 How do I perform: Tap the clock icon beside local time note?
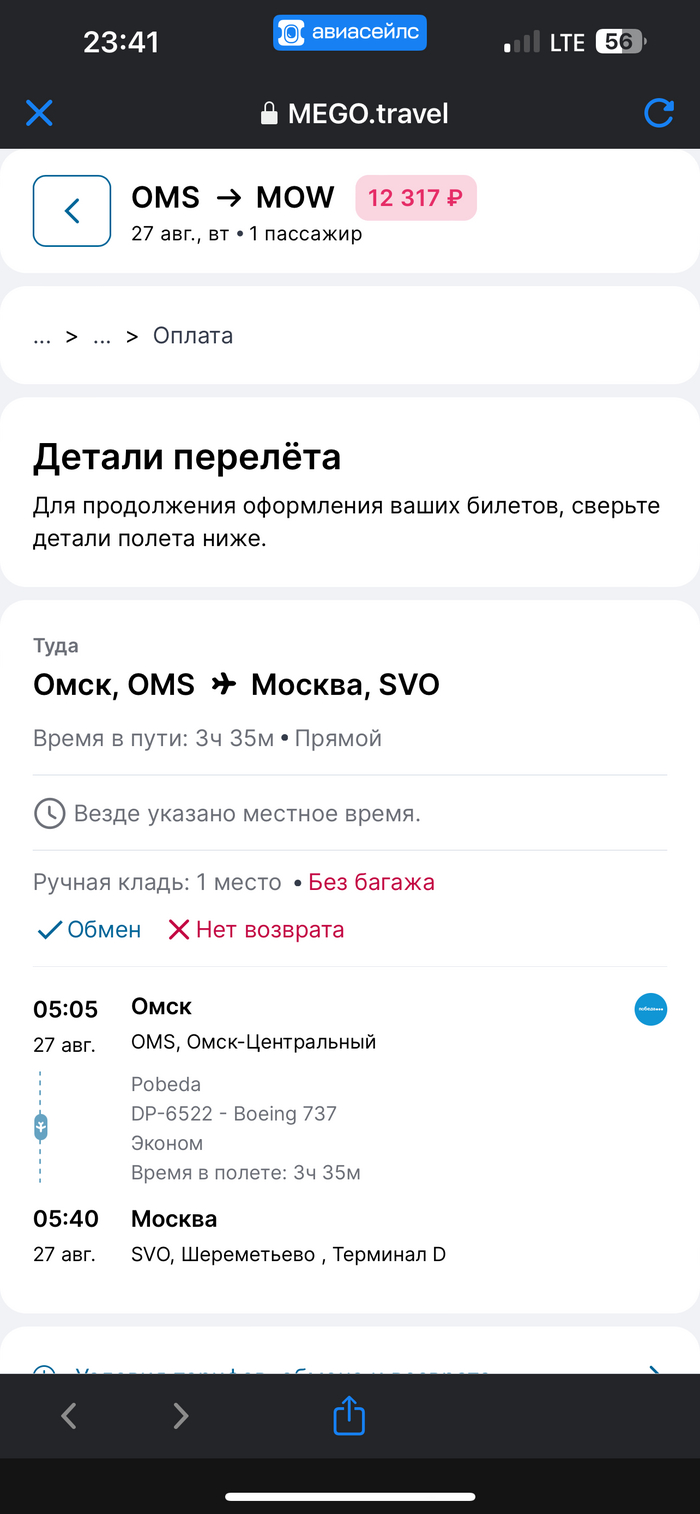click(49, 814)
